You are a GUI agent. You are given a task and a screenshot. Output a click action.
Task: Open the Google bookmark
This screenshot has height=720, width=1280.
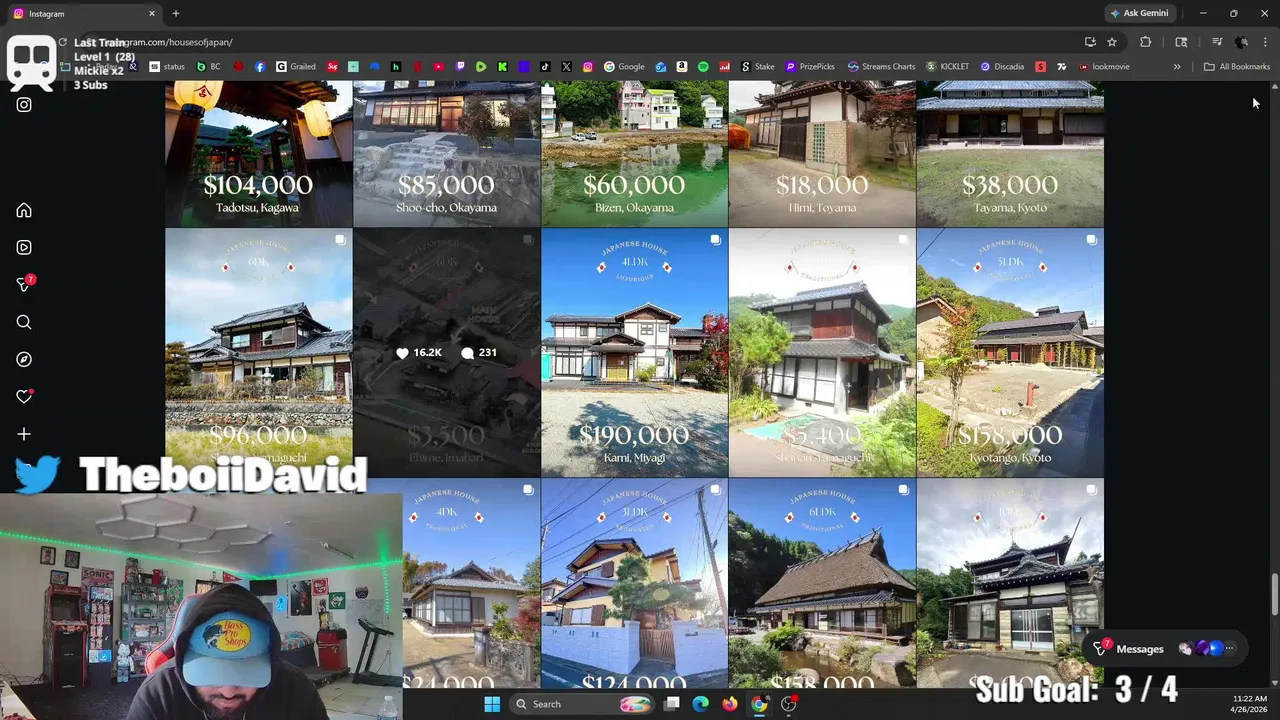click(x=624, y=67)
